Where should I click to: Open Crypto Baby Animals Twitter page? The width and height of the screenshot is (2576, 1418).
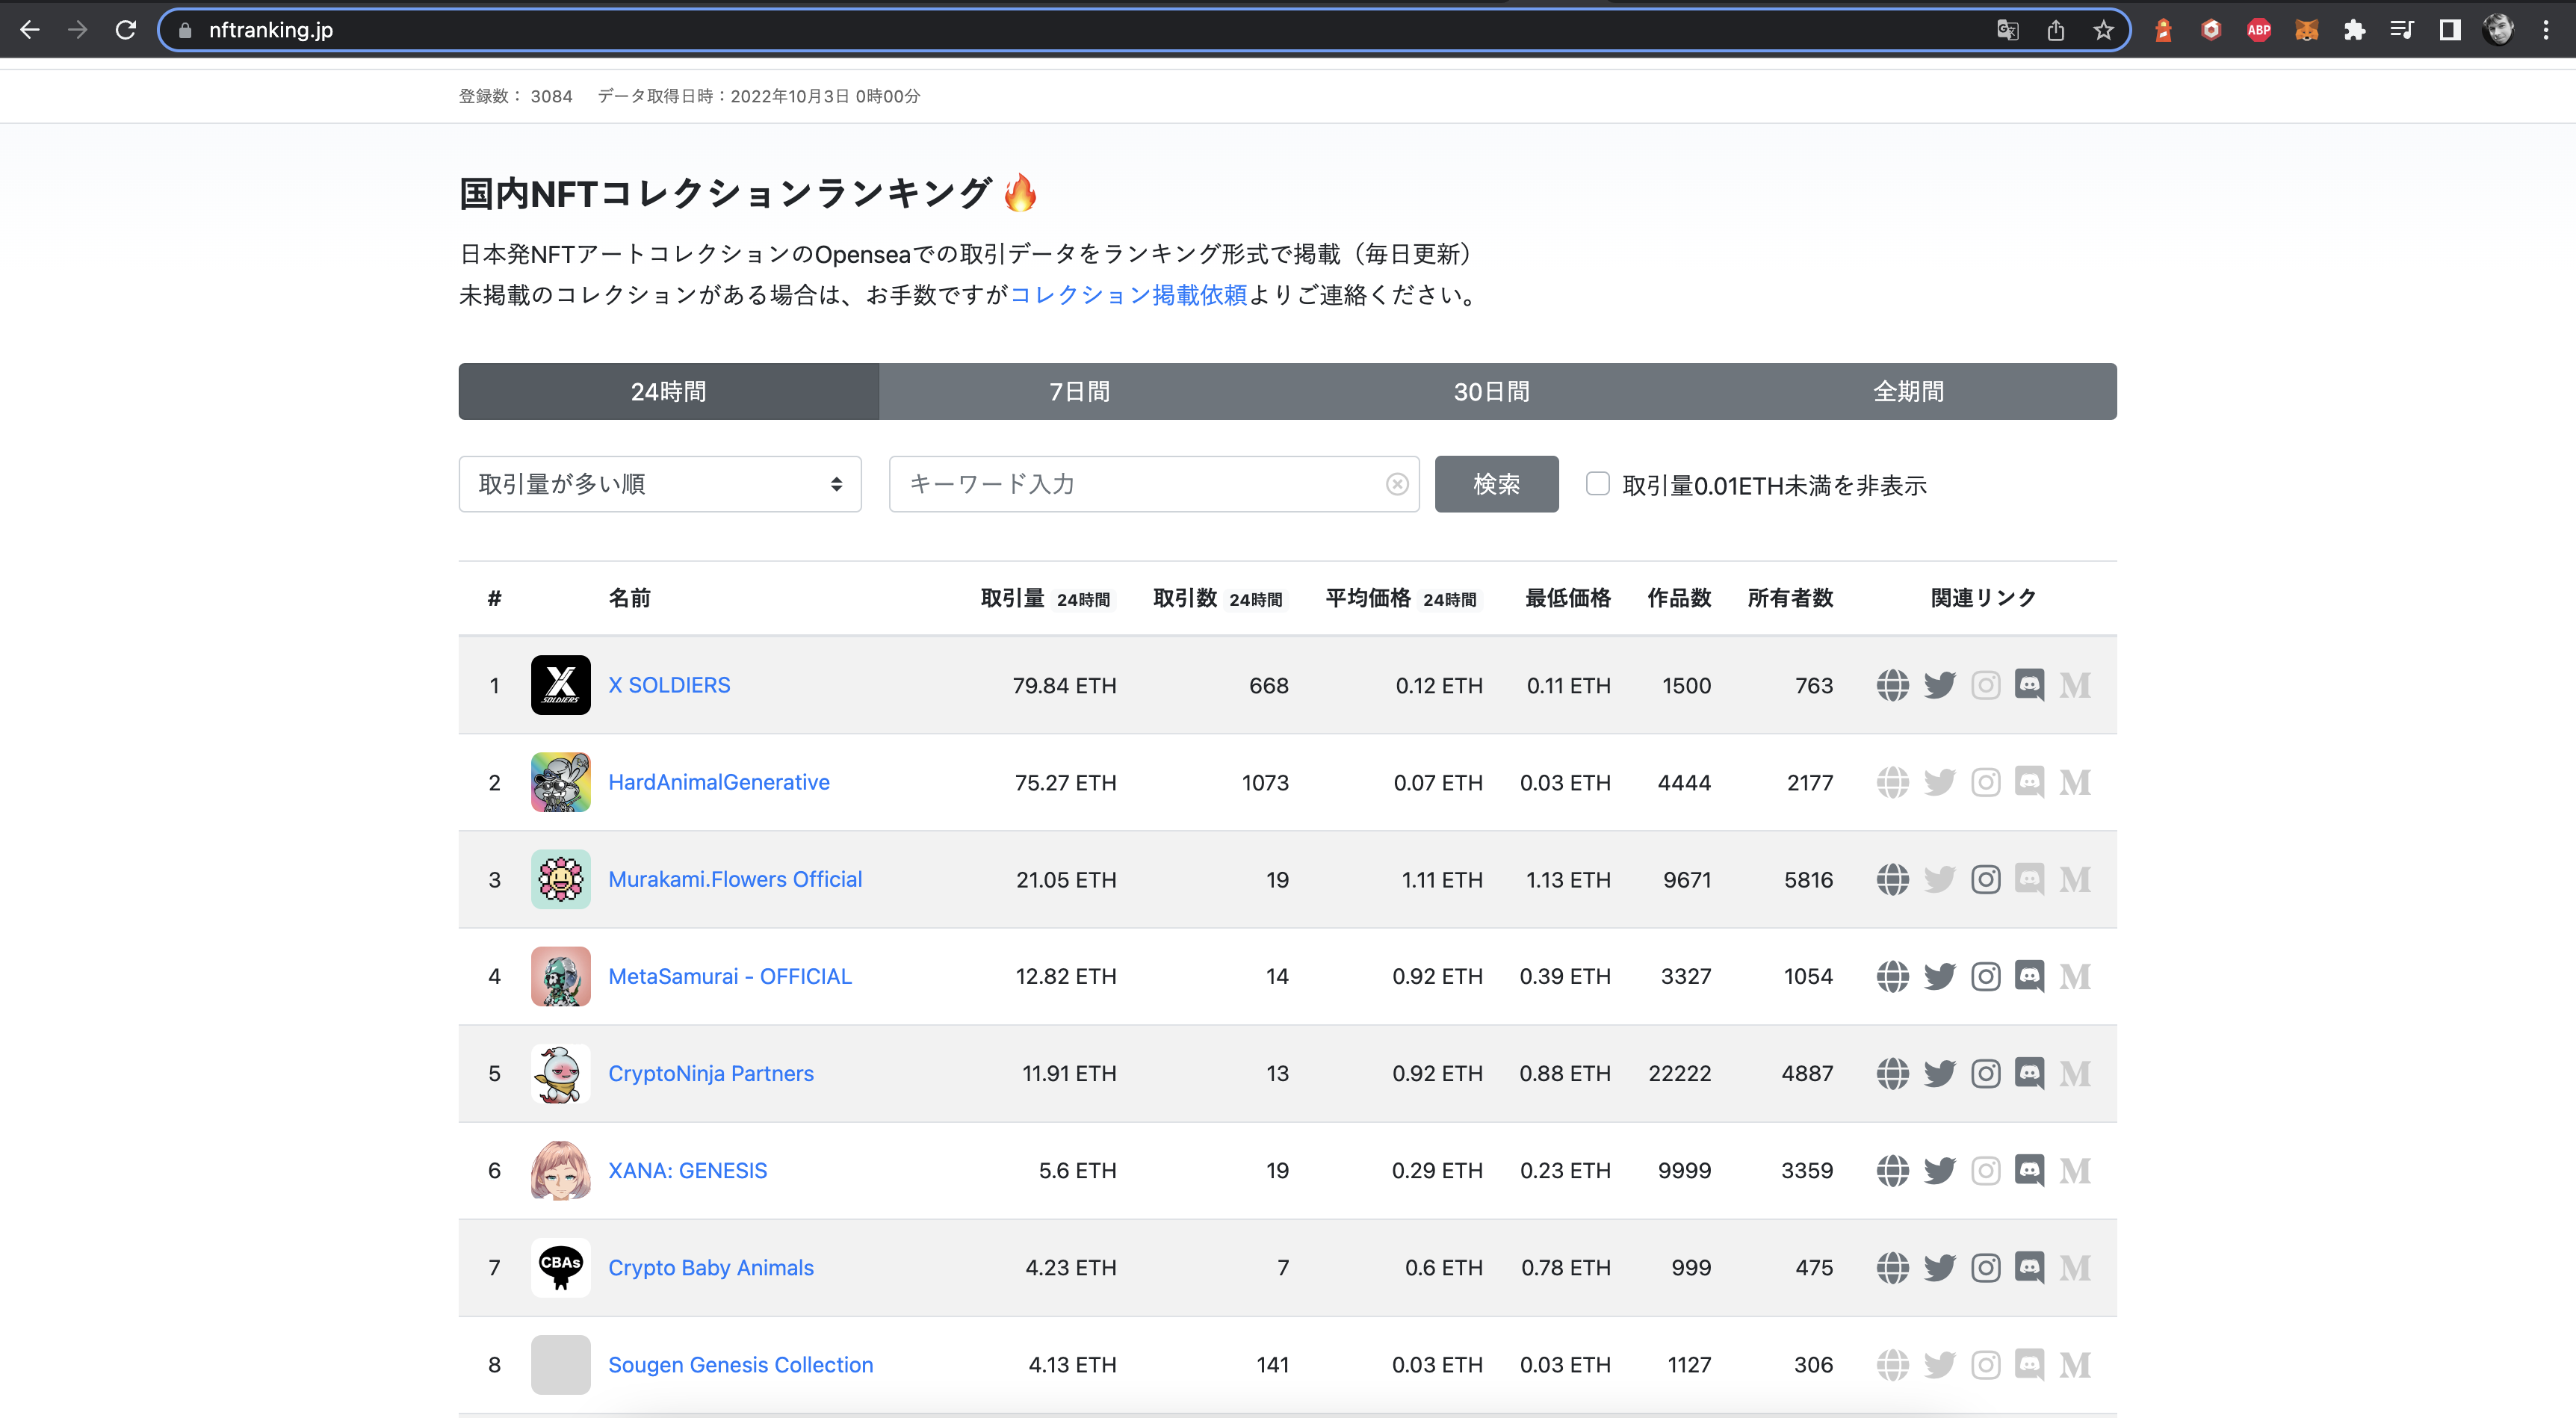click(1940, 1267)
